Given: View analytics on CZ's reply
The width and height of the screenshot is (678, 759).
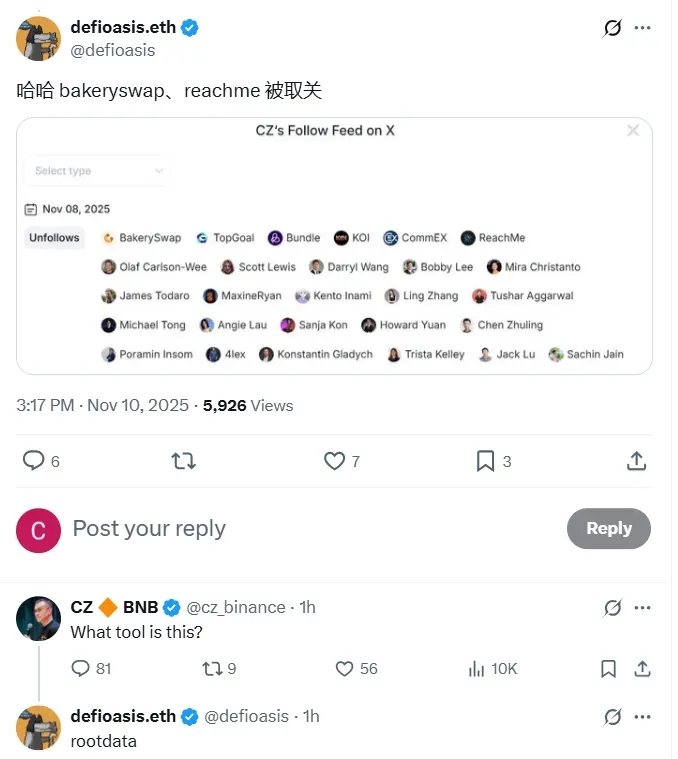Looking at the screenshot, I should pos(477,668).
